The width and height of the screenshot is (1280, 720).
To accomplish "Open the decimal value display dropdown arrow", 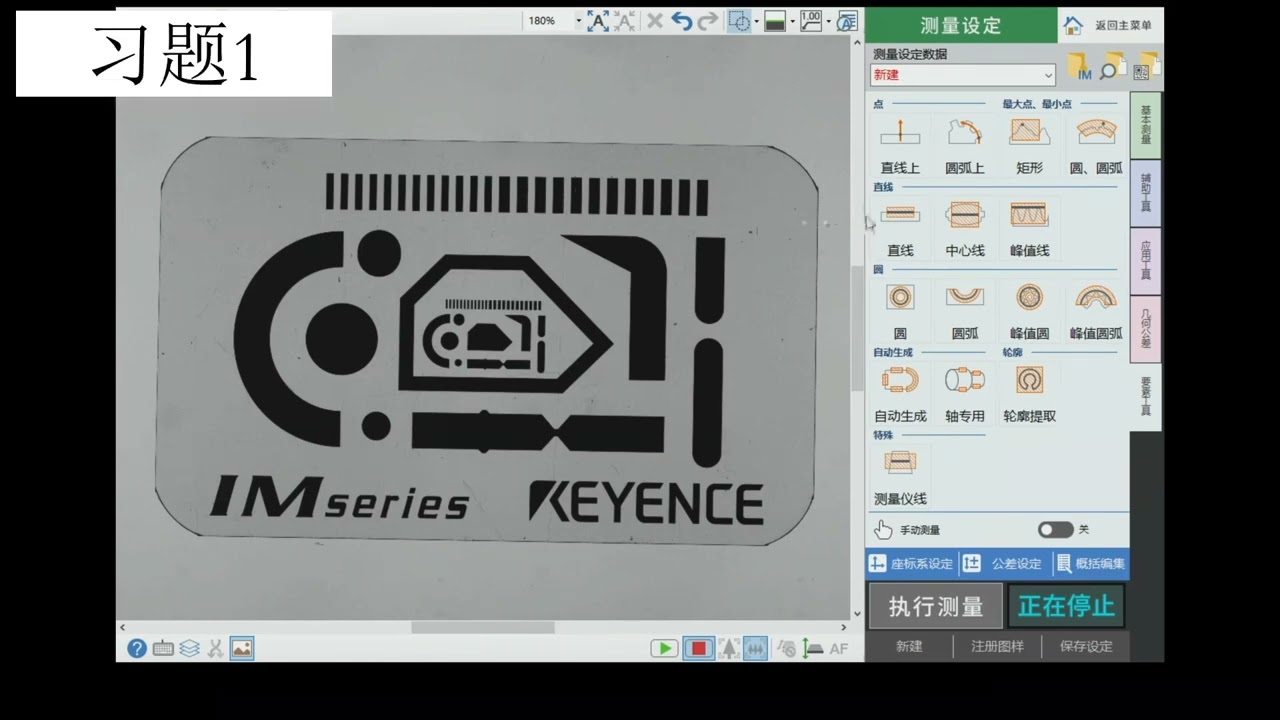I will (x=828, y=20).
